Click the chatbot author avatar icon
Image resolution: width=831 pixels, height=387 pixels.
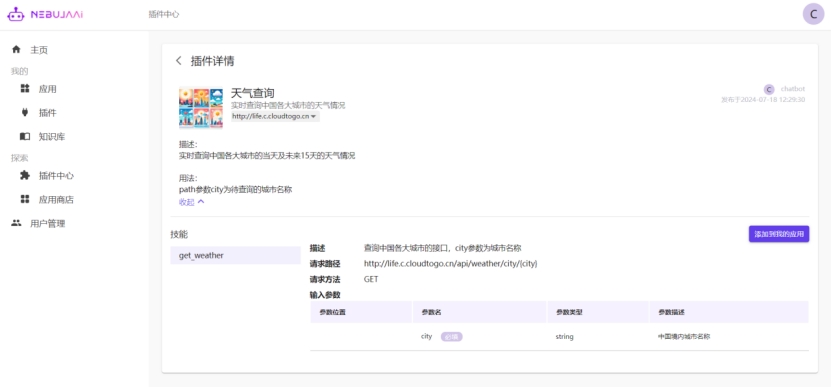769,89
